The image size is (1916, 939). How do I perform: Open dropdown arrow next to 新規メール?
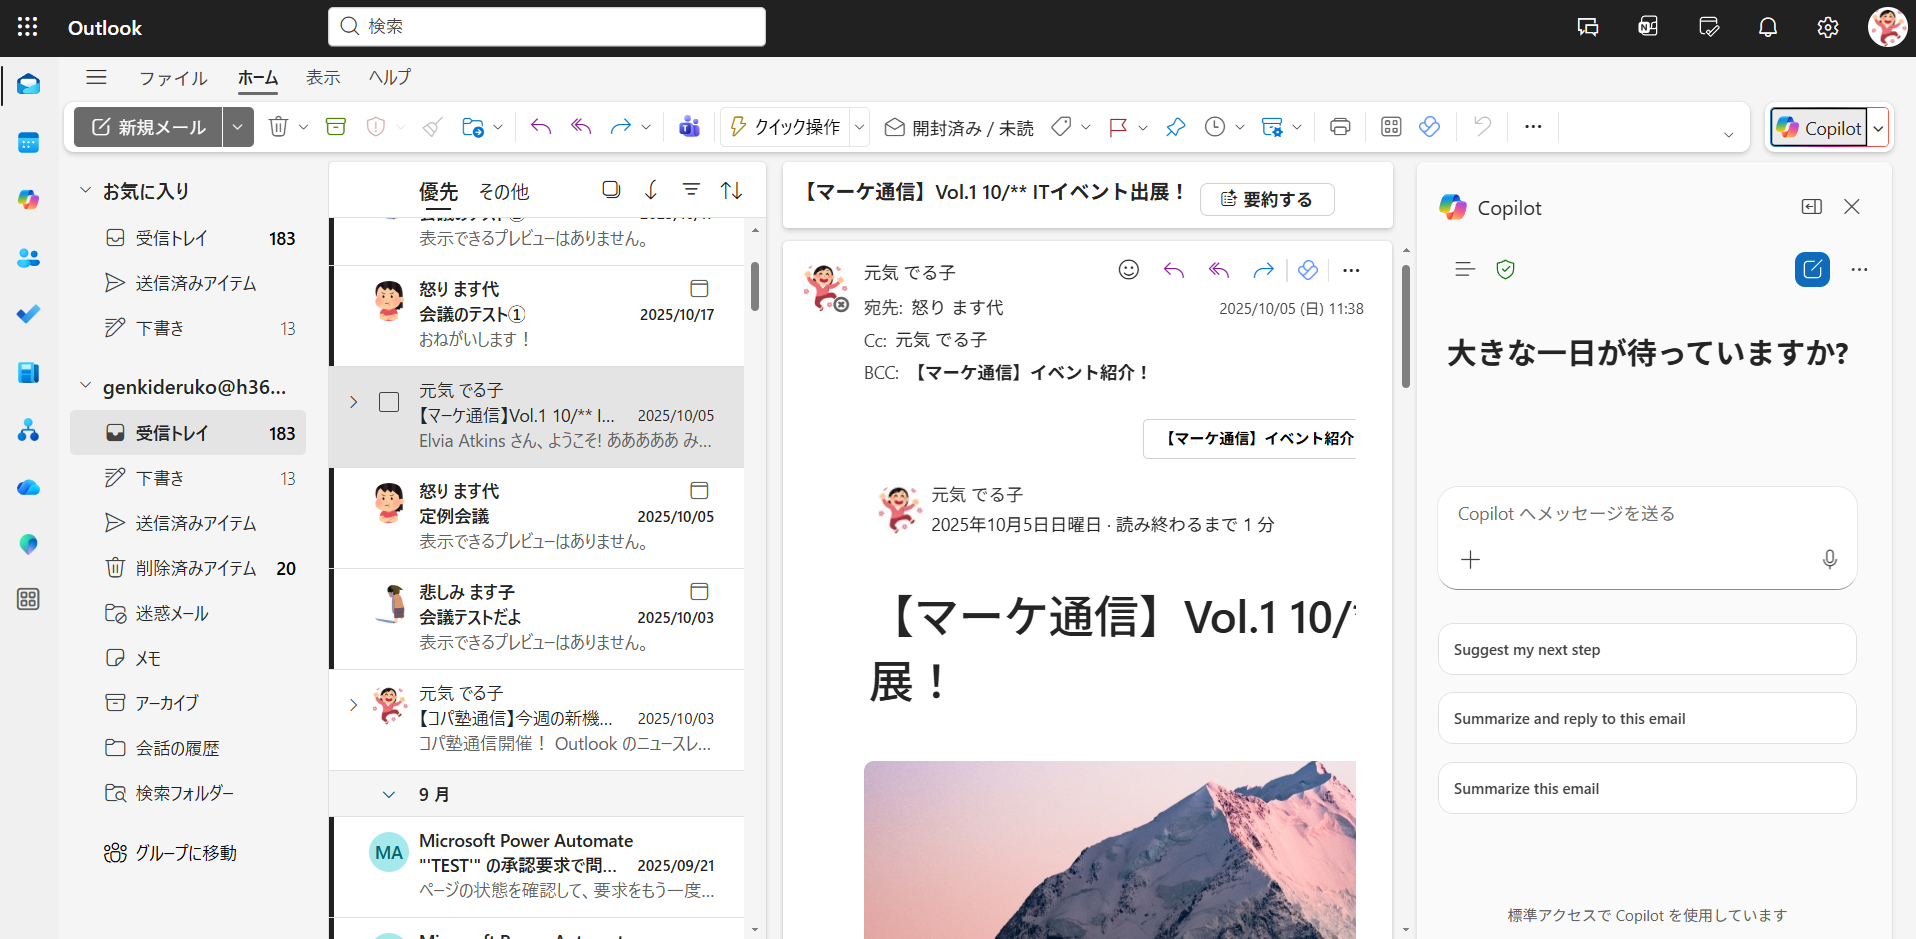pos(238,127)
